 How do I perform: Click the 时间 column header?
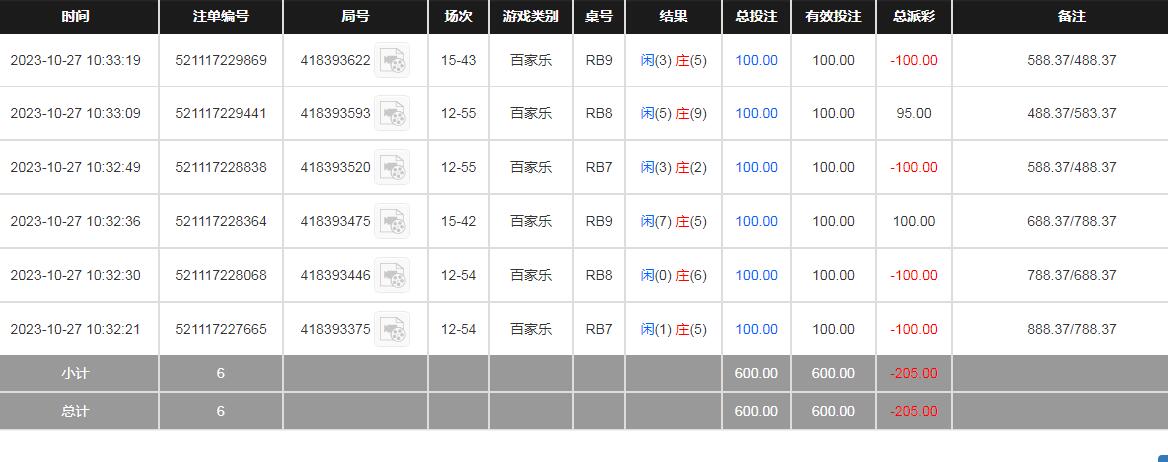(74, 17)
